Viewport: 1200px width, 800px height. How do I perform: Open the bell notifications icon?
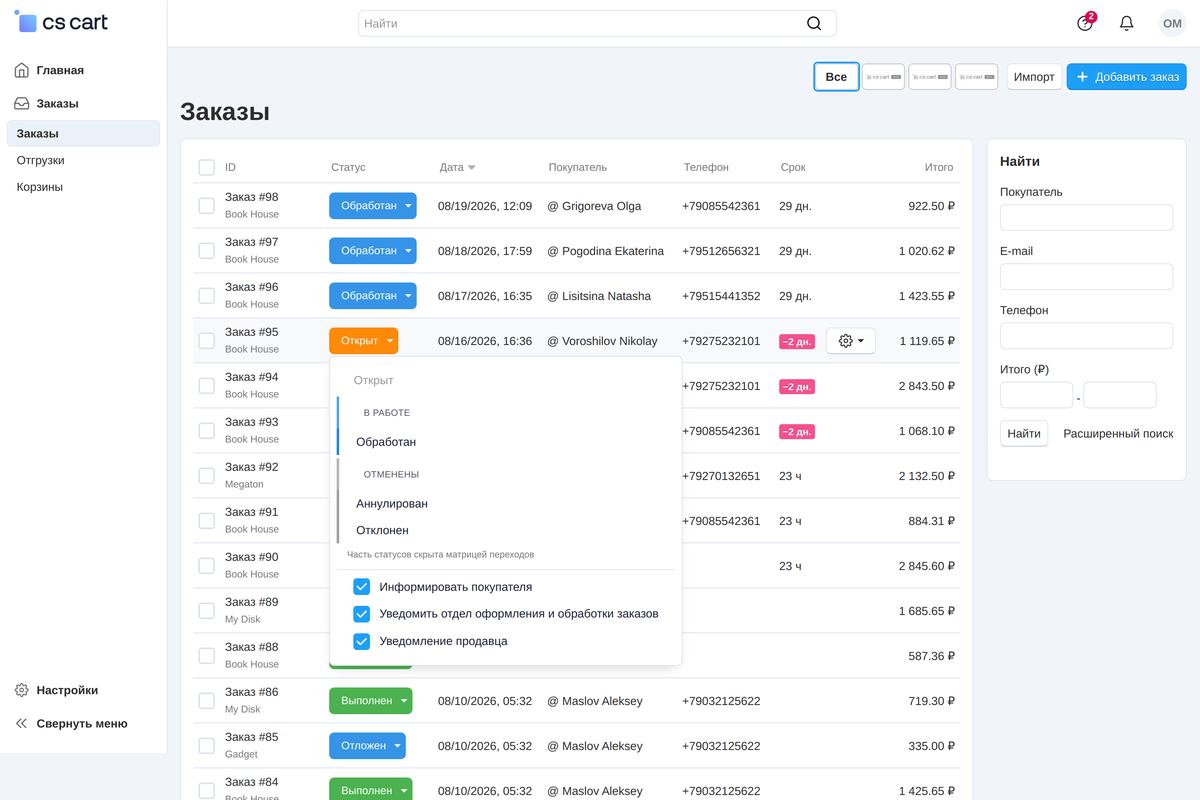coord(1126,23)
